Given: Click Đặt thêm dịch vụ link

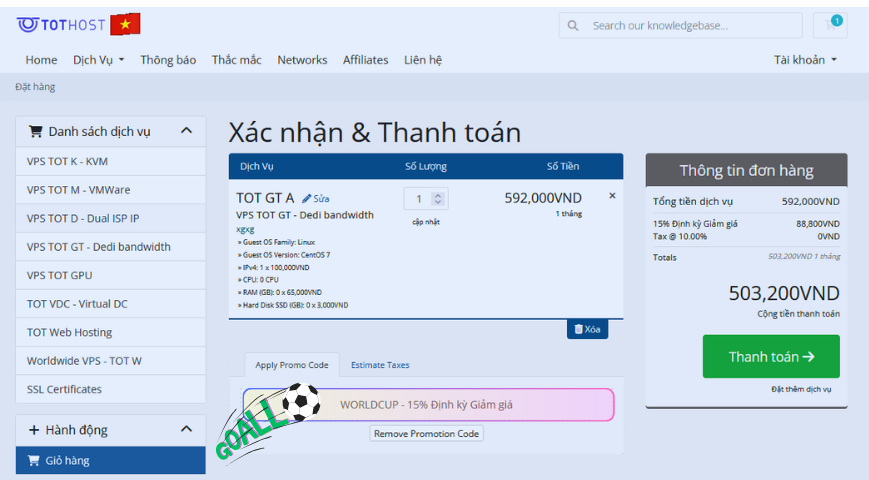Looking at the screenshot, I should point(801,389).
